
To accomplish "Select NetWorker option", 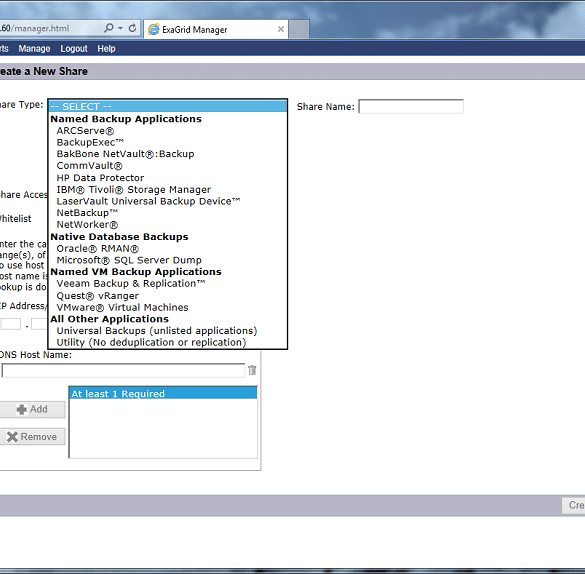I will point(168,225).
